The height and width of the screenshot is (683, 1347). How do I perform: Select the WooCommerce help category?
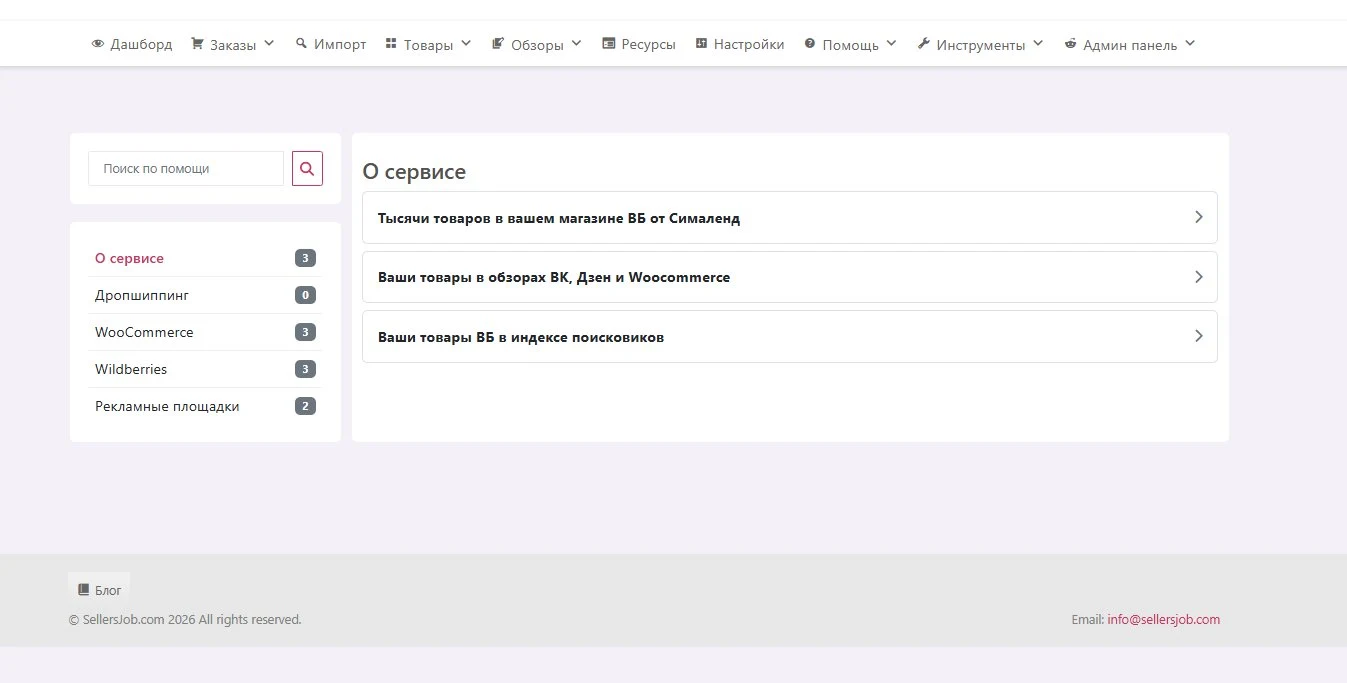point(144,332)
